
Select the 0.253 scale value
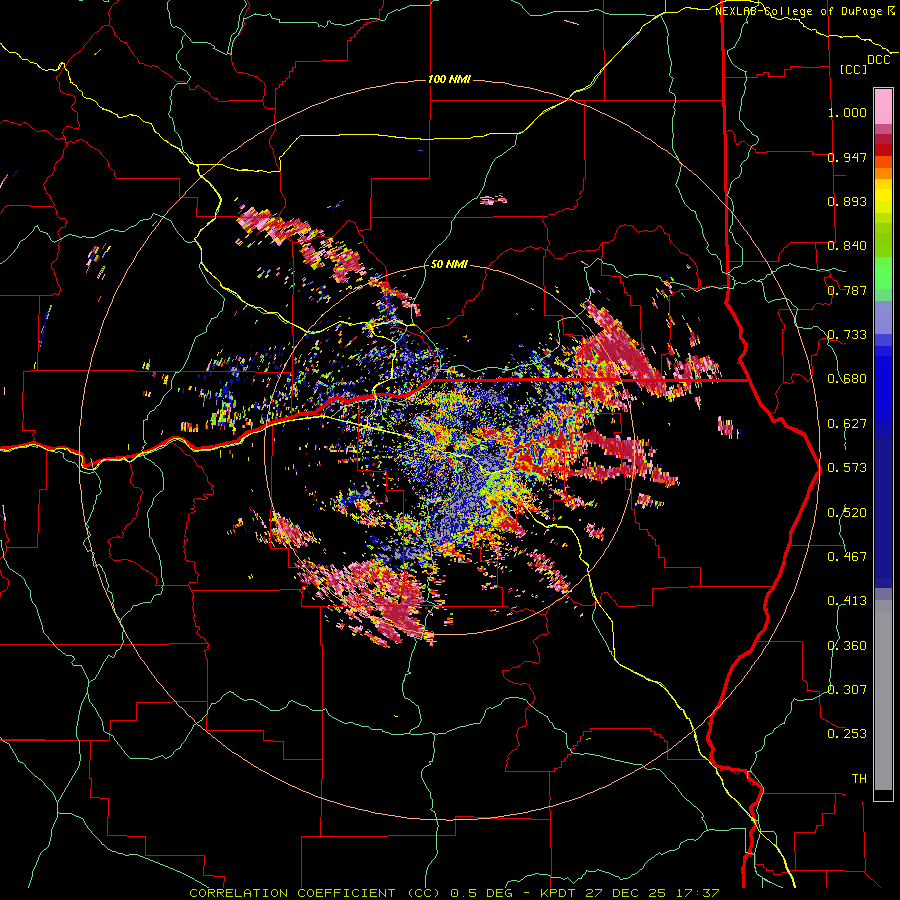click(x=847, y=734)
